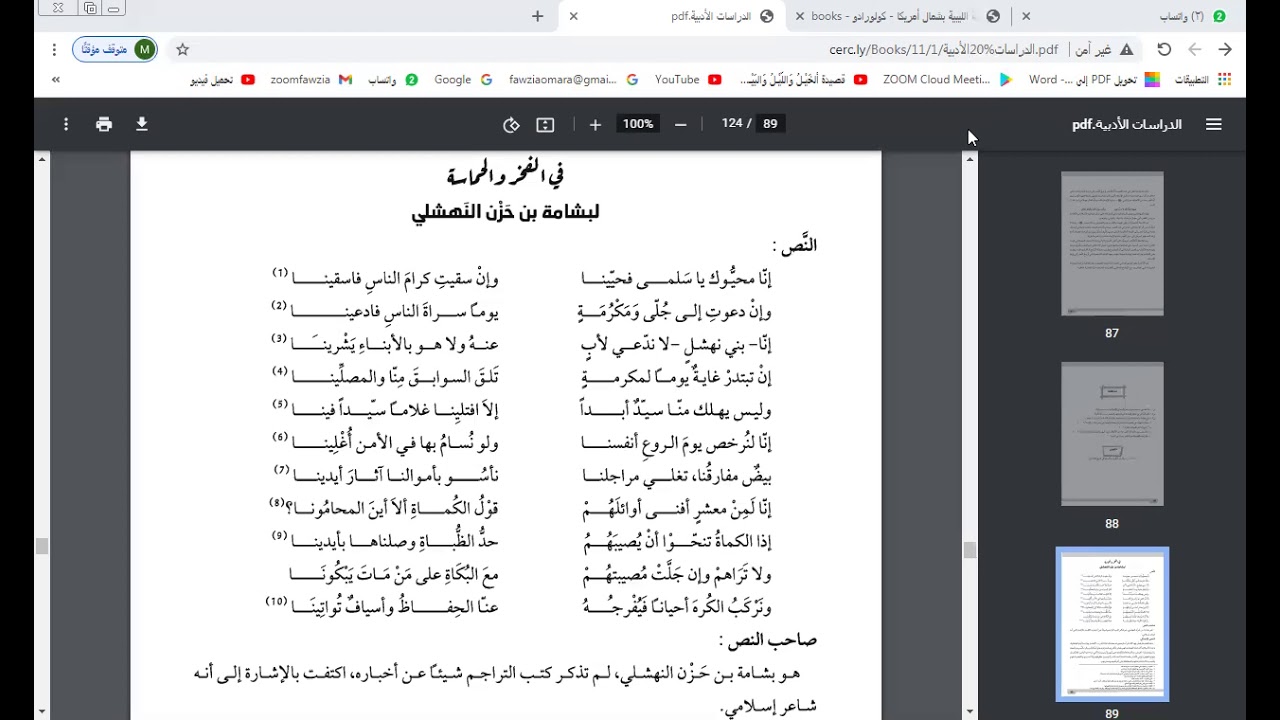The image size is (1280, 720).
Task: Edit the current page number 89 field
Action: pos(770,123)
